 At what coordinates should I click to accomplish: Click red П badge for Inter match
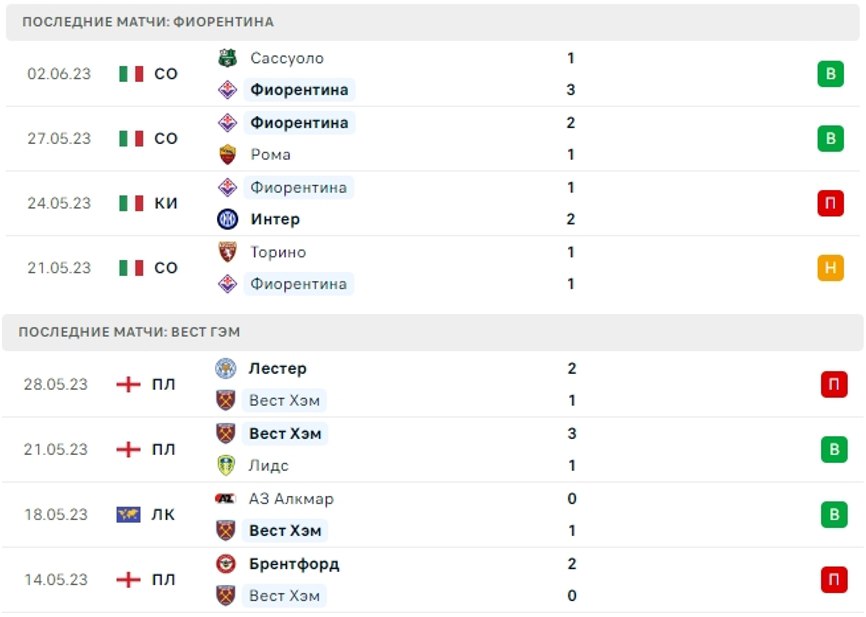[x=831, y=203]
